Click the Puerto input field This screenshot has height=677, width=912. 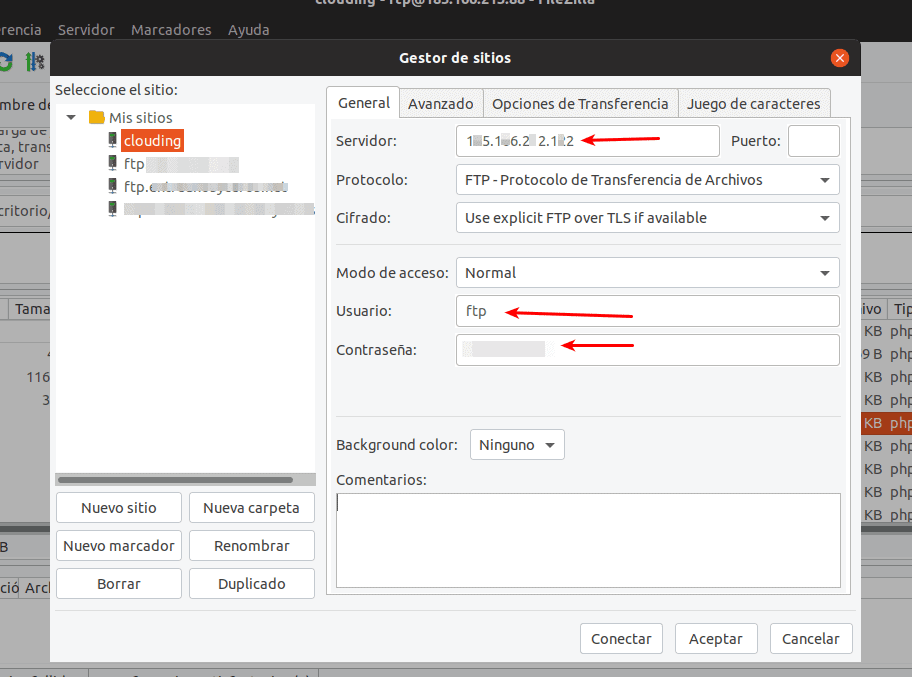click(x=813, y=141)
